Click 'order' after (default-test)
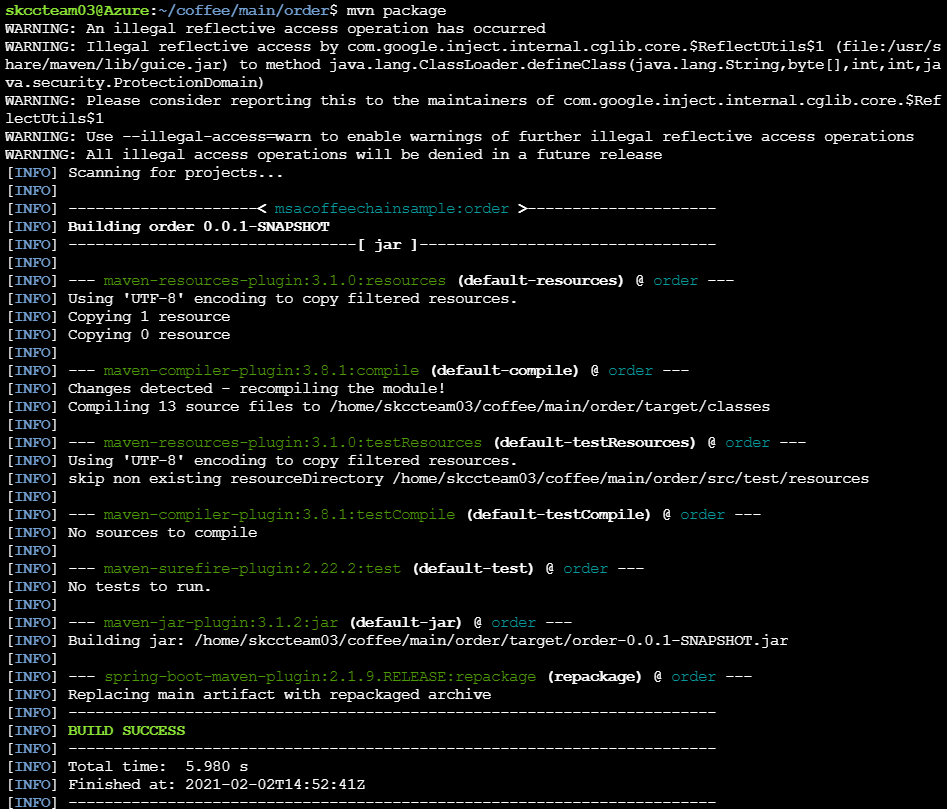The width and height of the screenshot is (947, 809). coord(586,569)
